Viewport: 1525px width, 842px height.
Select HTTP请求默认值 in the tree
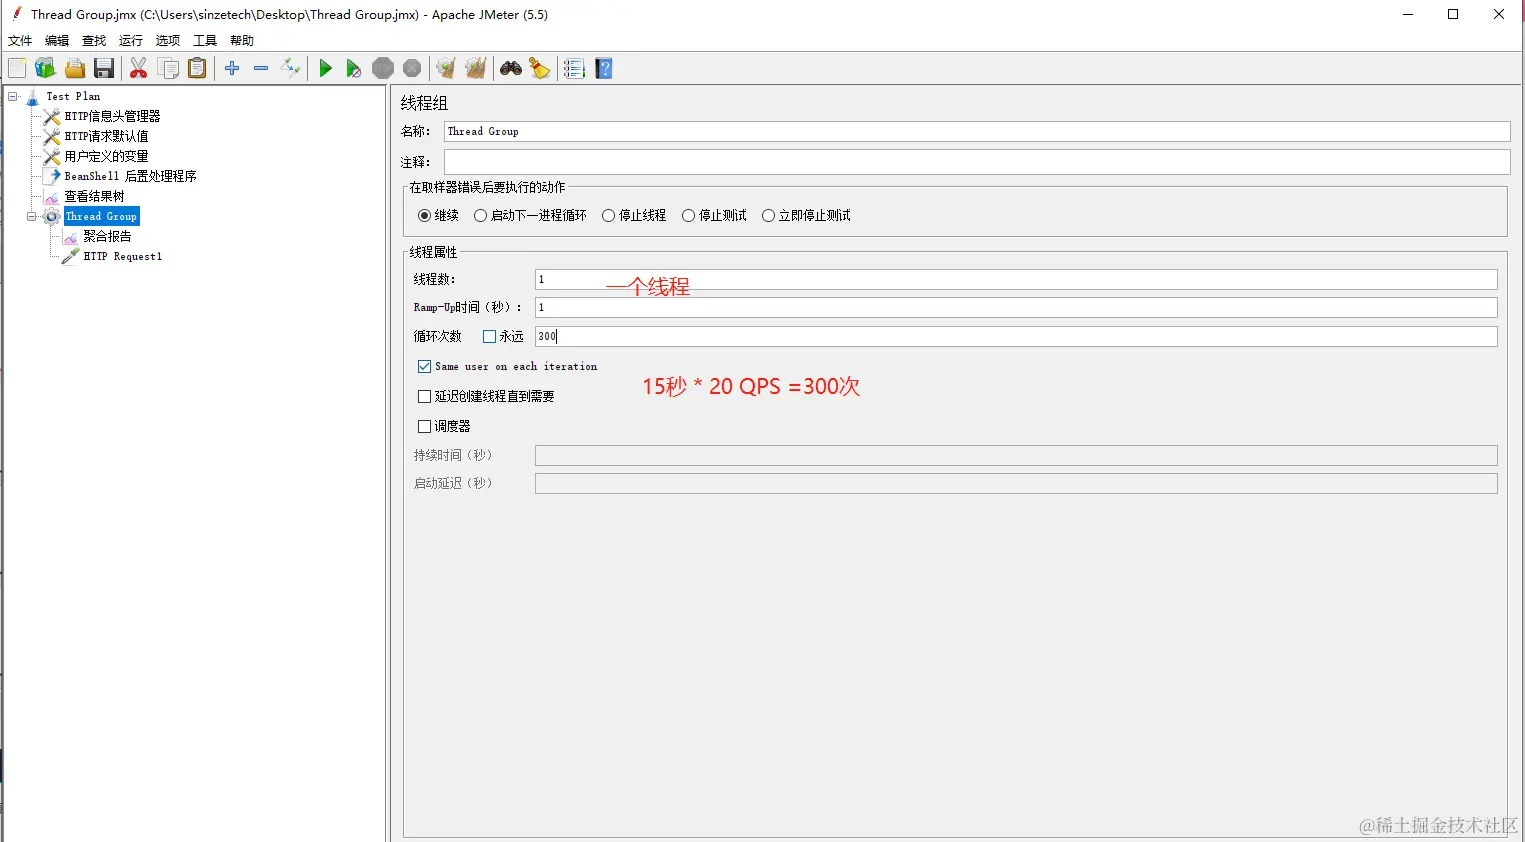click(x=106, y=137)
